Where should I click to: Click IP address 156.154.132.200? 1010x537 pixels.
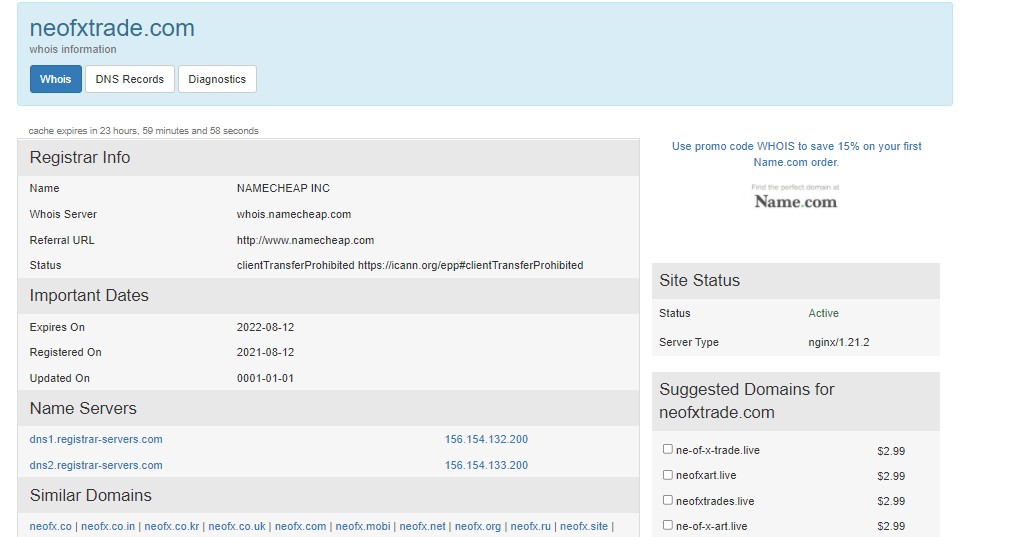click(x=486, y=439)
